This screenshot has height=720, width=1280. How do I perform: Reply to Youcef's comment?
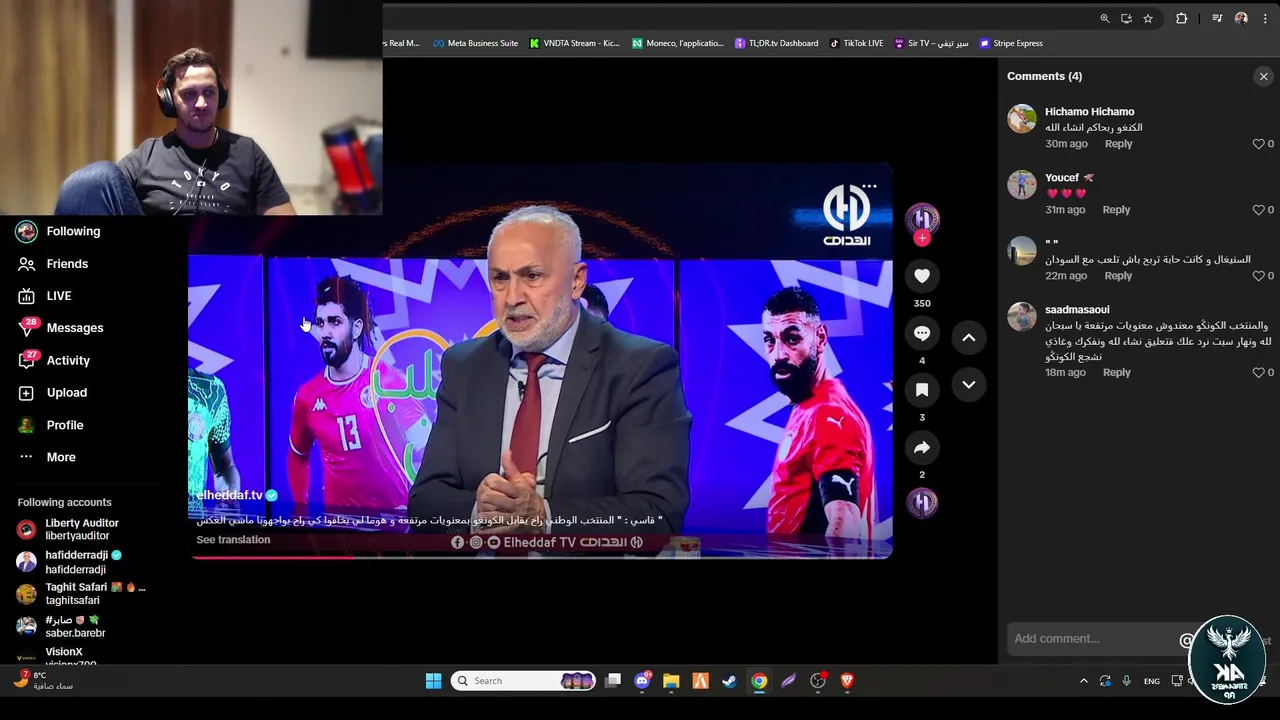1116,210
